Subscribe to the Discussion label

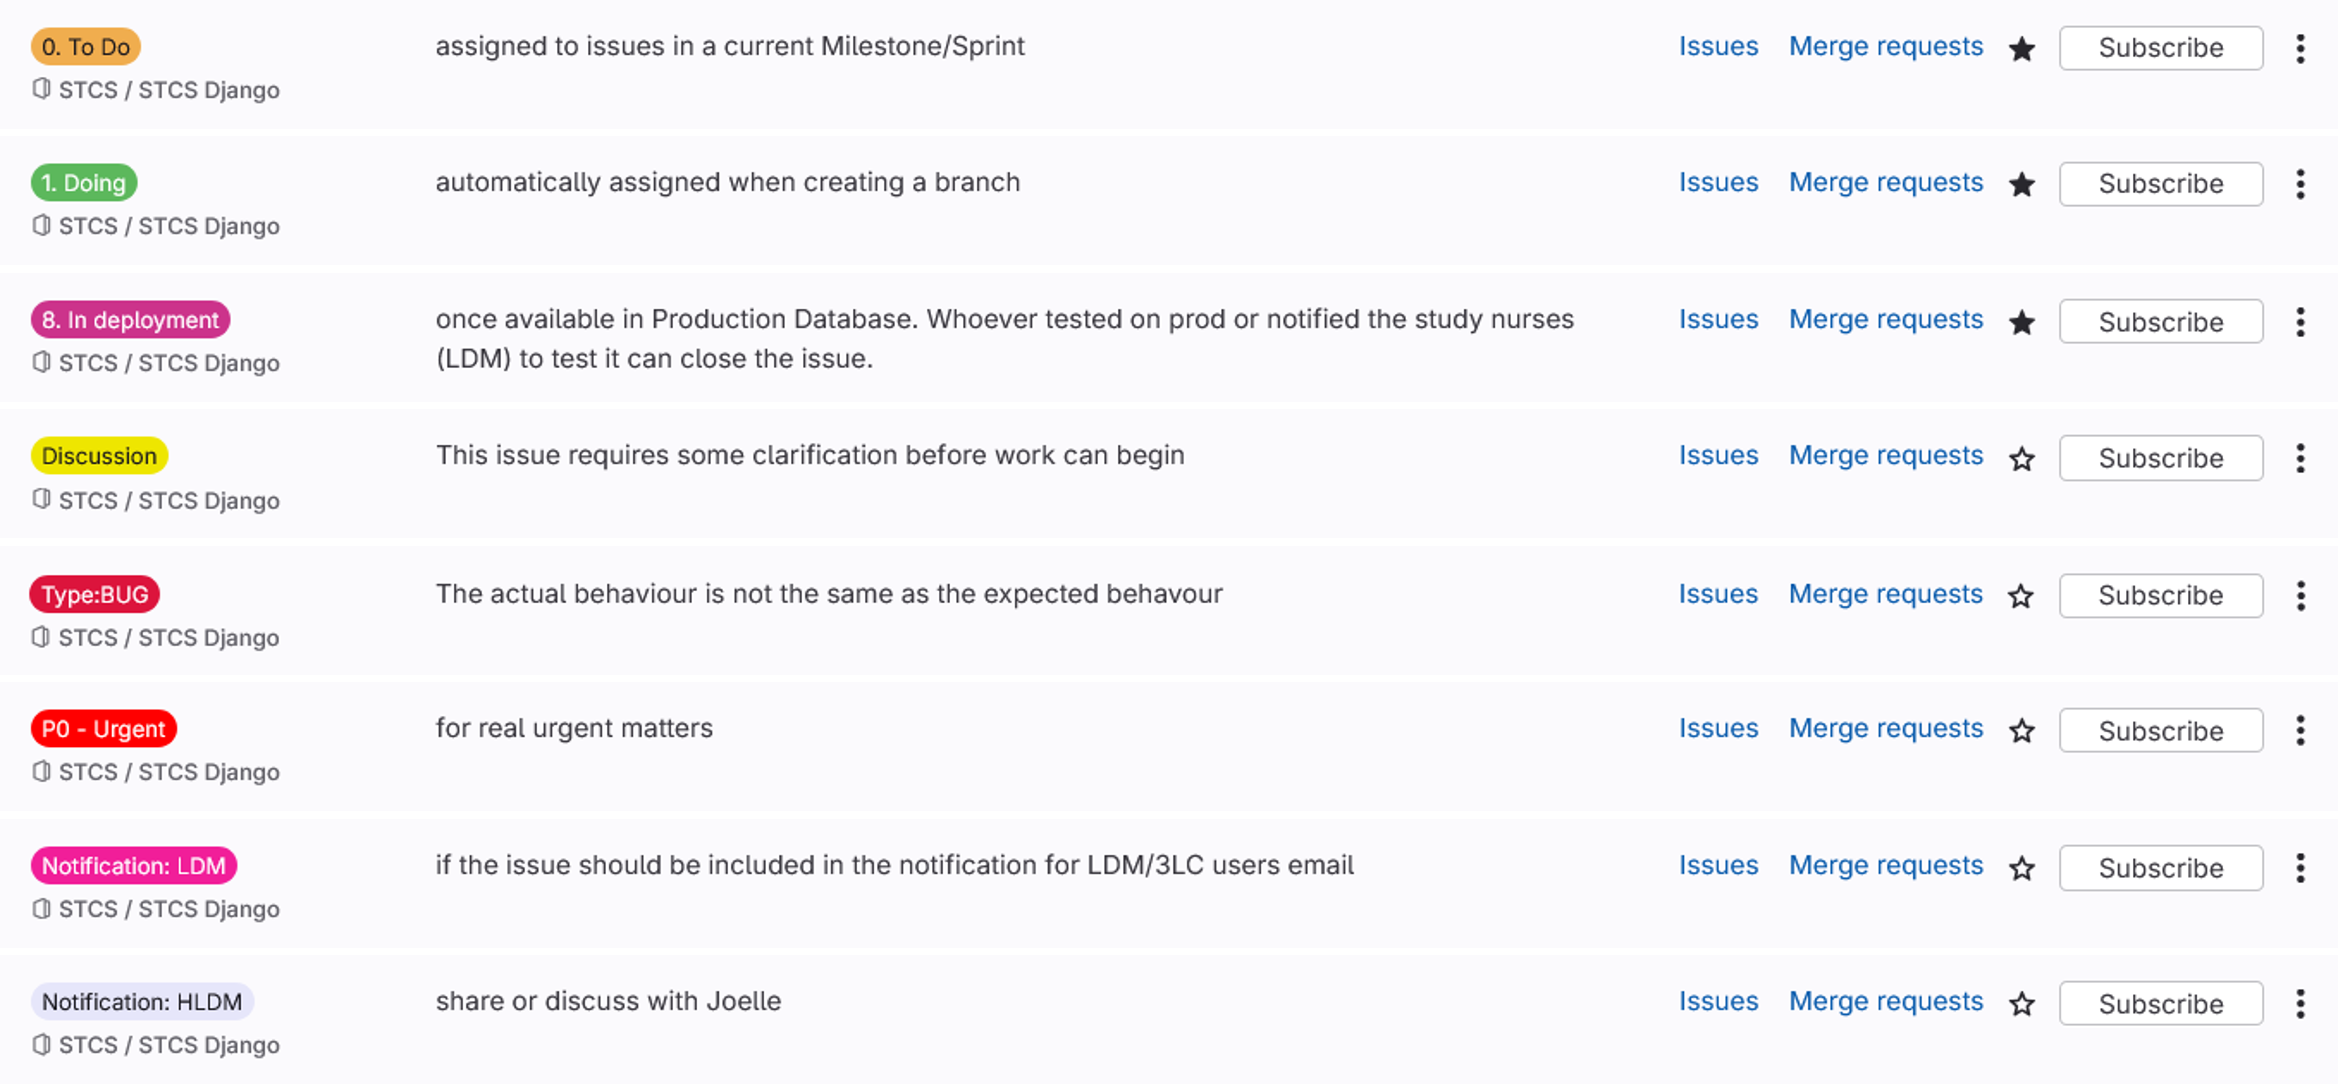point(2160,458)
